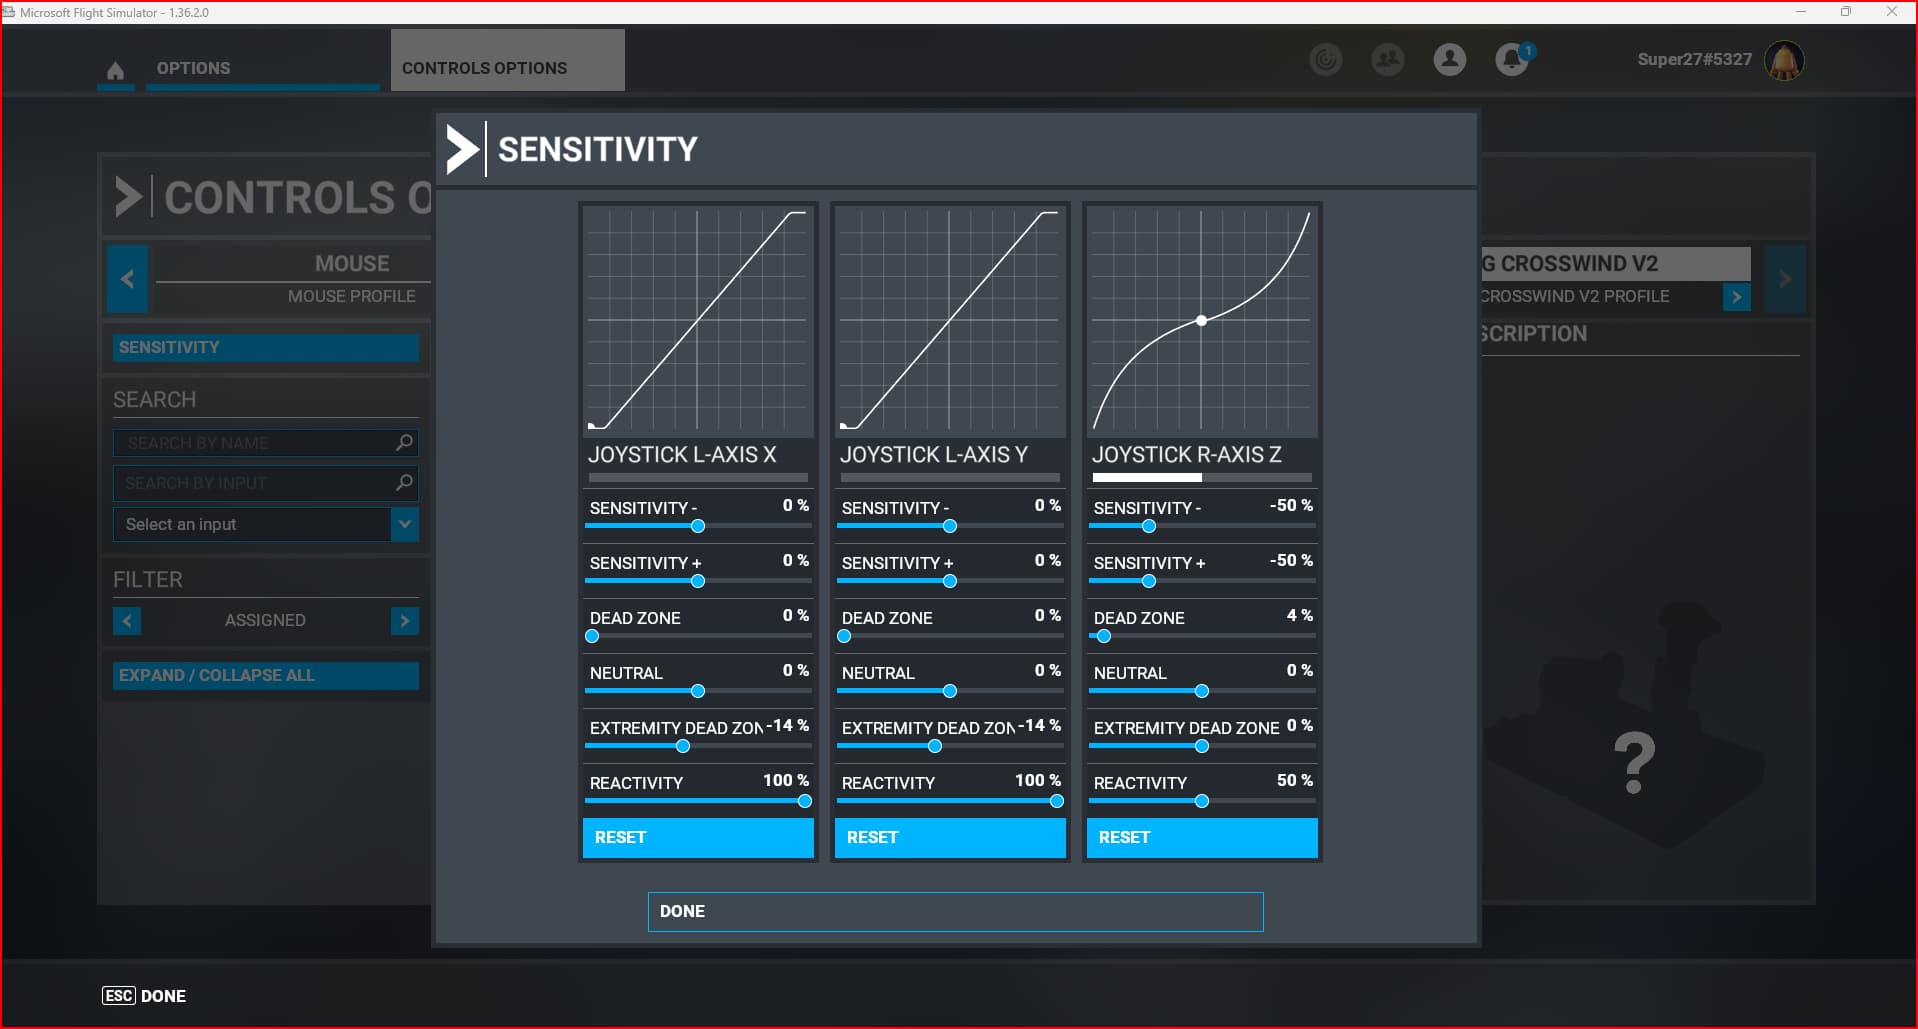This screenshot has width=1918, height=1029.
Task: Click the Super27#5327 username
Action: (x=1694, y=60)
